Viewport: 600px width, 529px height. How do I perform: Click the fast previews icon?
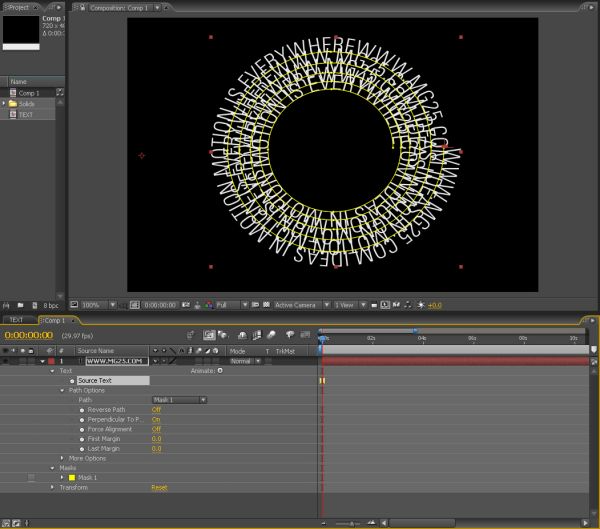coord(385,305)
